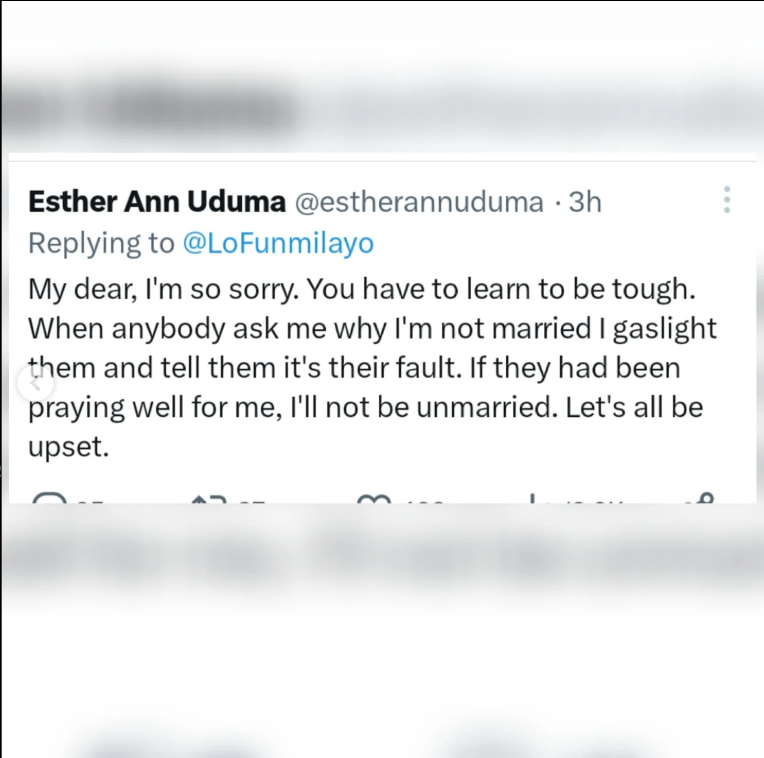The height and width of the screenshot is (758, 764).
Task: Click the reply count beside speech bubble
Action: [90, 501]
